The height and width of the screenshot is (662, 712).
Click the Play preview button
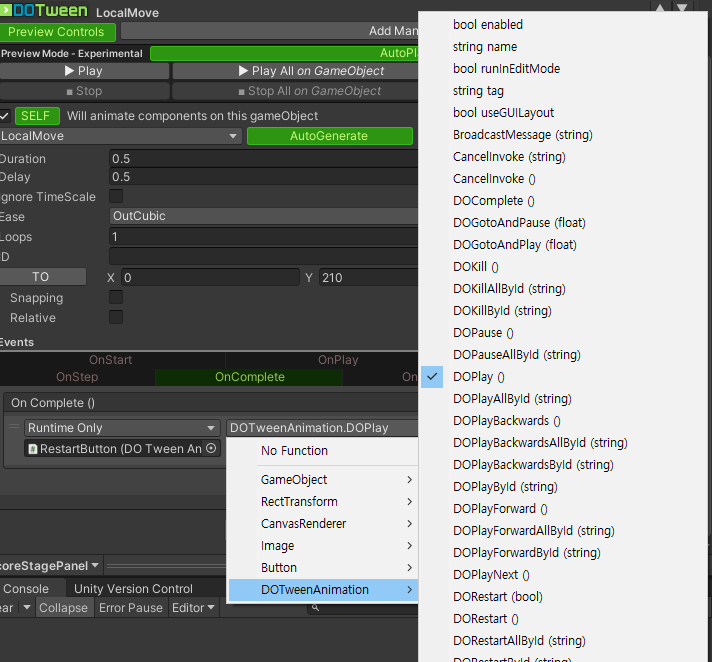point(84,71)
